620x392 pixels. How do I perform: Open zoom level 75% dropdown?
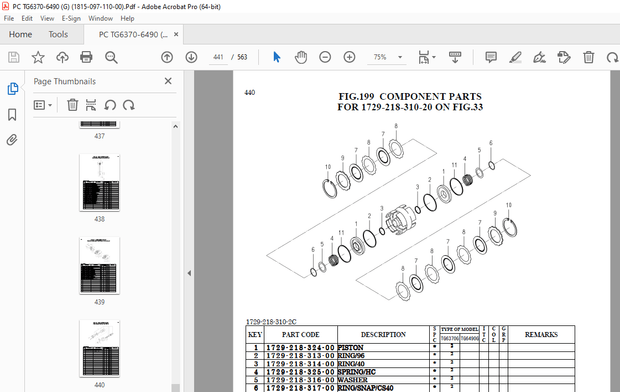coord(400,57)
